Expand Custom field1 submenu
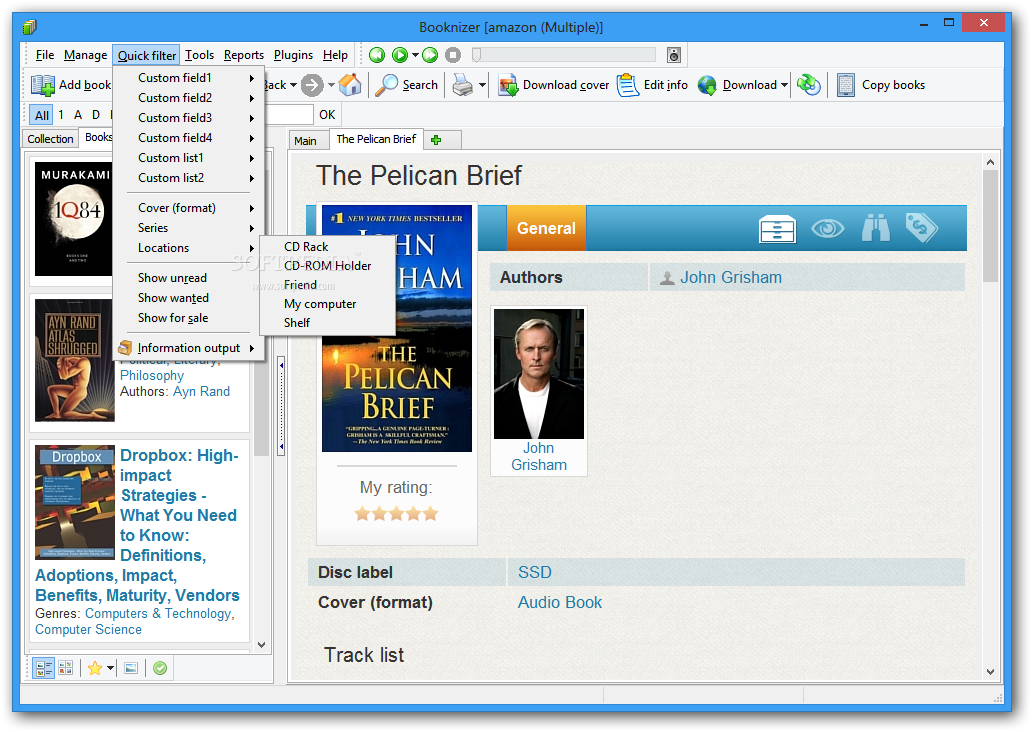 click(189, 78)
